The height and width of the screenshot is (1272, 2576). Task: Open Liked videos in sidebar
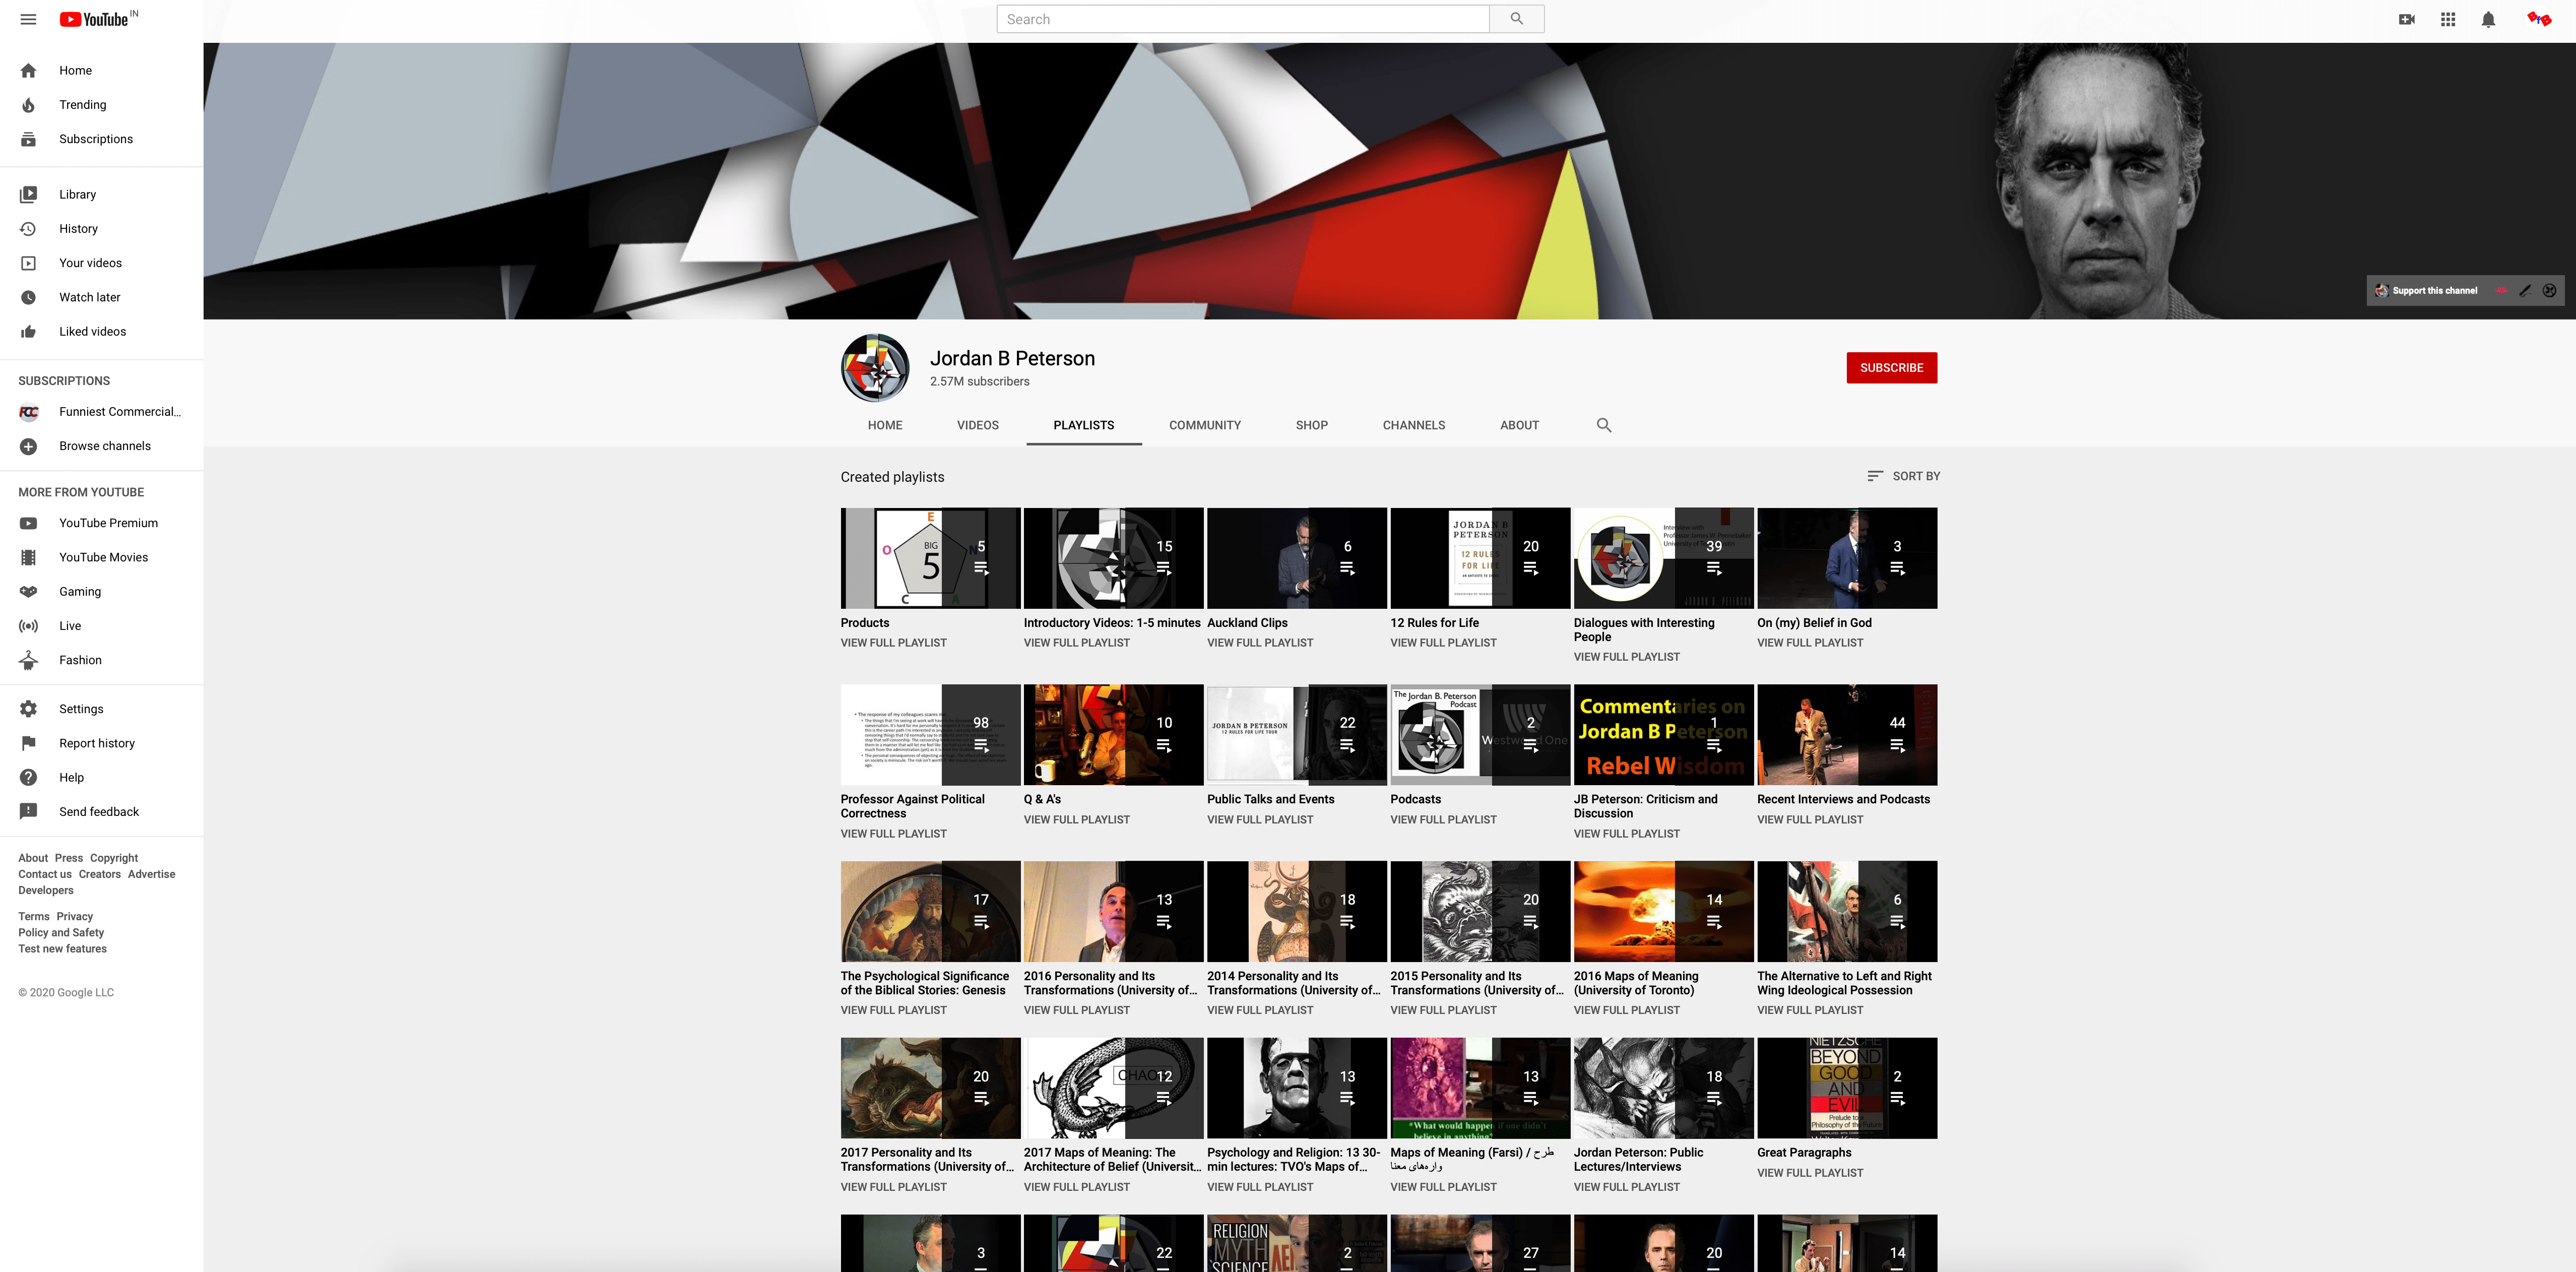point(102,332)
